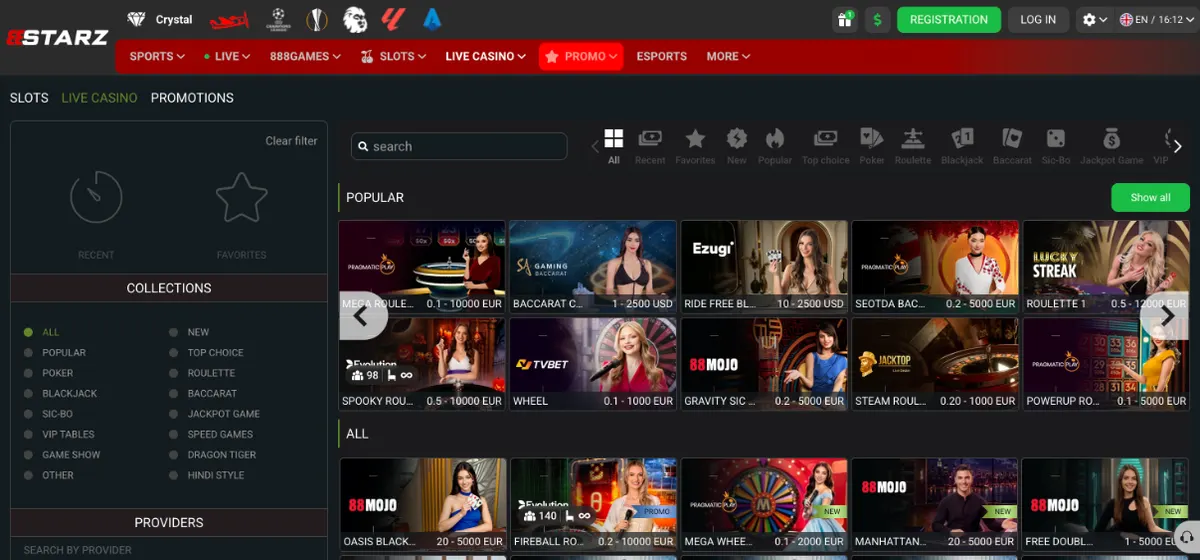Expand the SPORTS navigation dropdown

[x=157, y=57]
